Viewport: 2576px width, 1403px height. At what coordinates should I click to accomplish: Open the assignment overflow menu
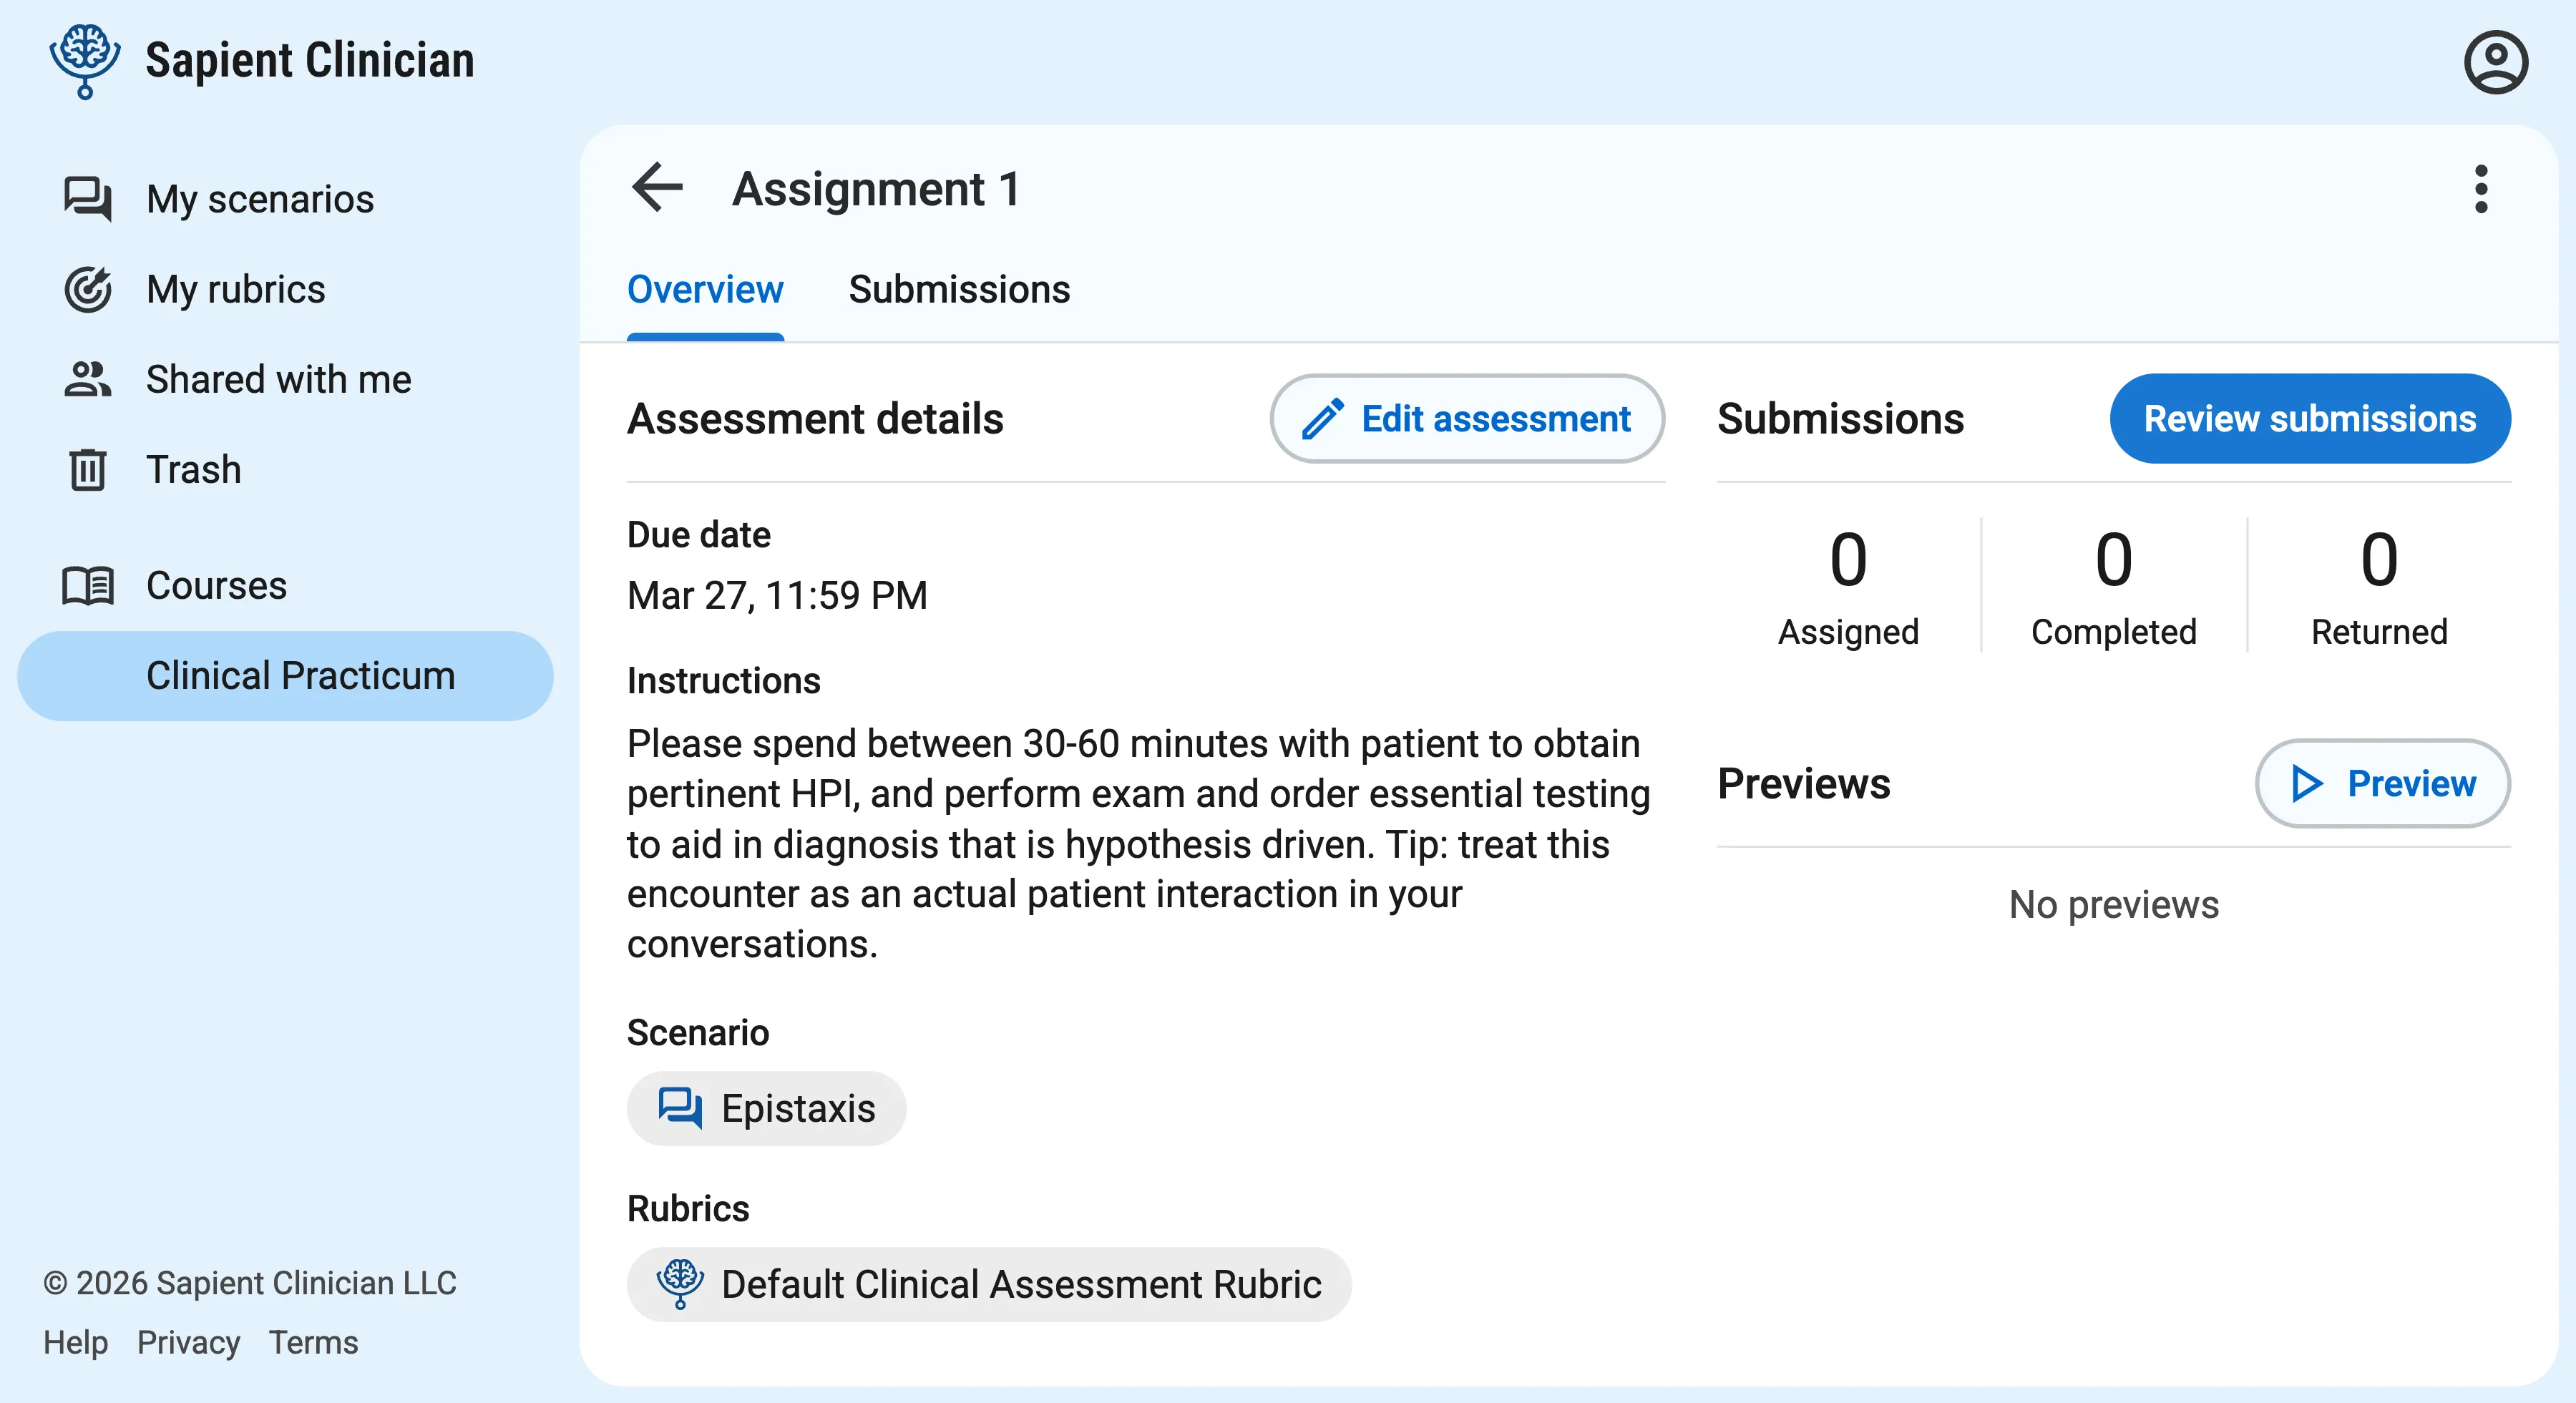point(2481,188)
